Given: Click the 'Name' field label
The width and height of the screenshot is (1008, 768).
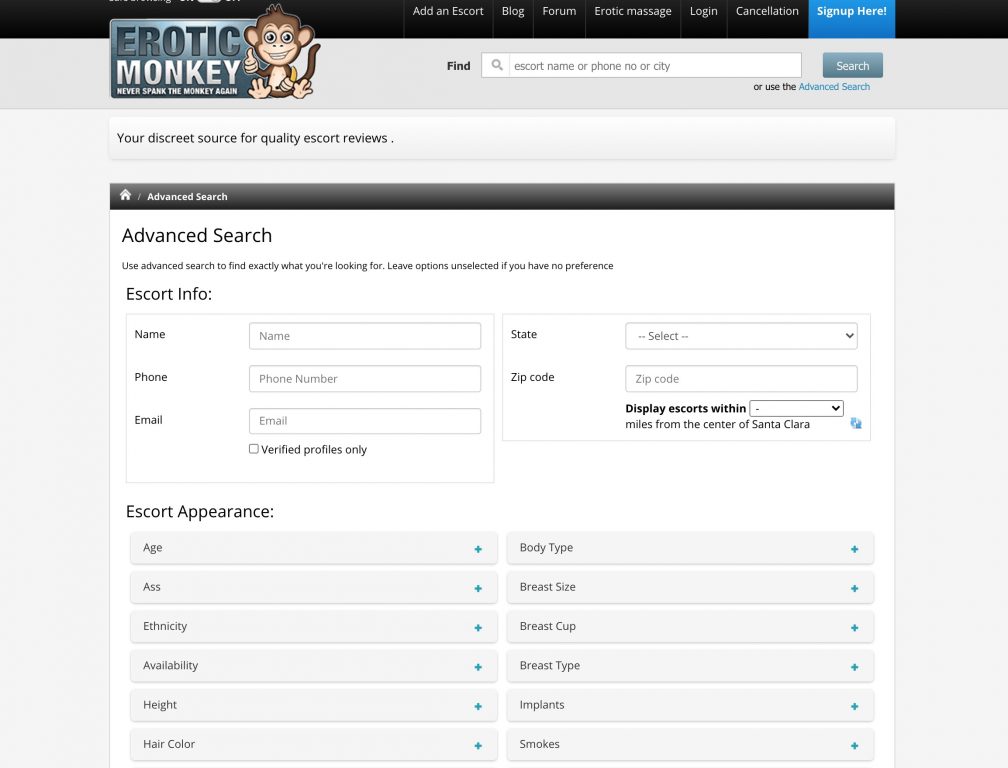Looking at the screenshot, I should tap(150, 334).
